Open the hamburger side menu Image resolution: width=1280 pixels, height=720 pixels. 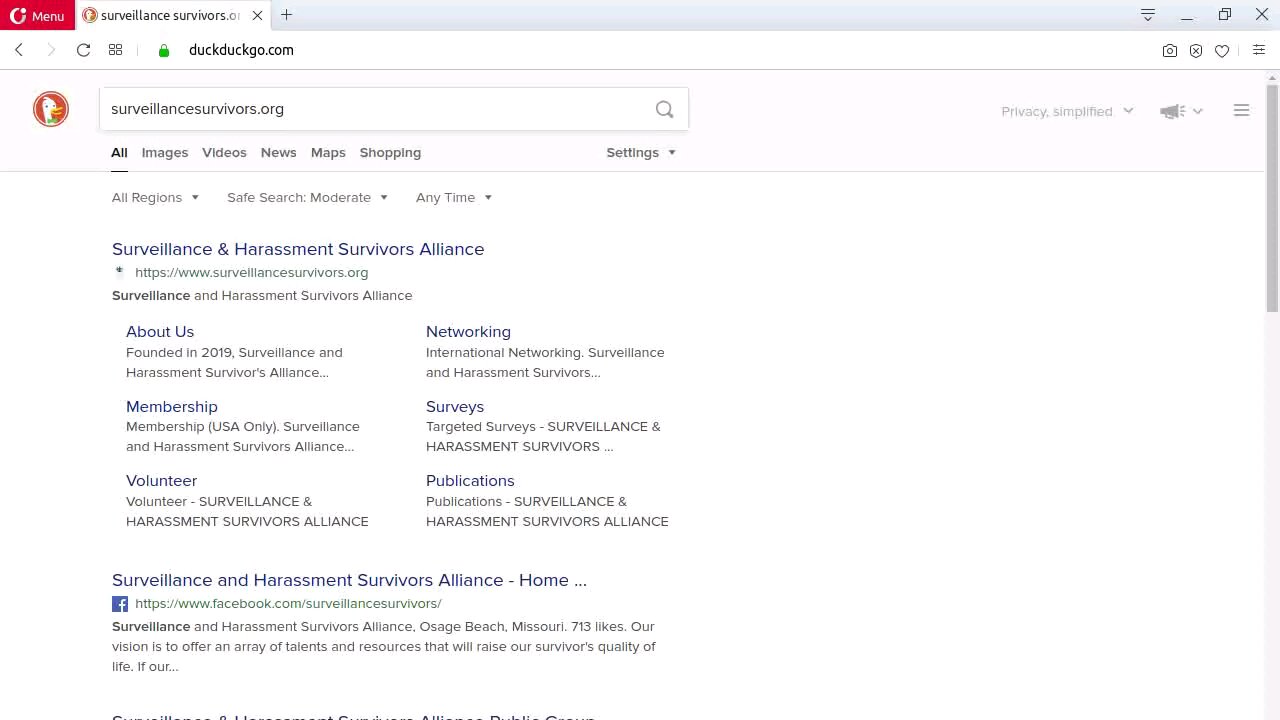[x=1242, y=111]
